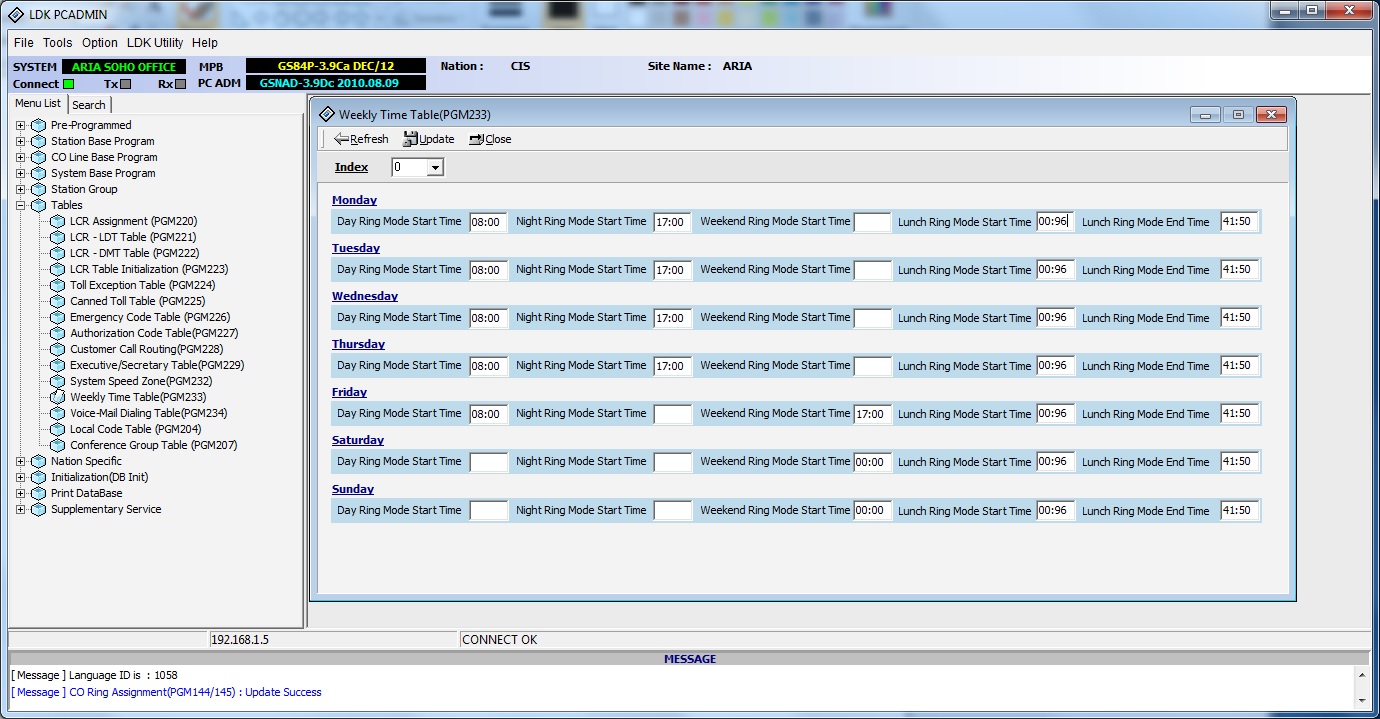Open the Index dropdown list
Viewport: 1380px width, 719px height.
tap(435, 168)
